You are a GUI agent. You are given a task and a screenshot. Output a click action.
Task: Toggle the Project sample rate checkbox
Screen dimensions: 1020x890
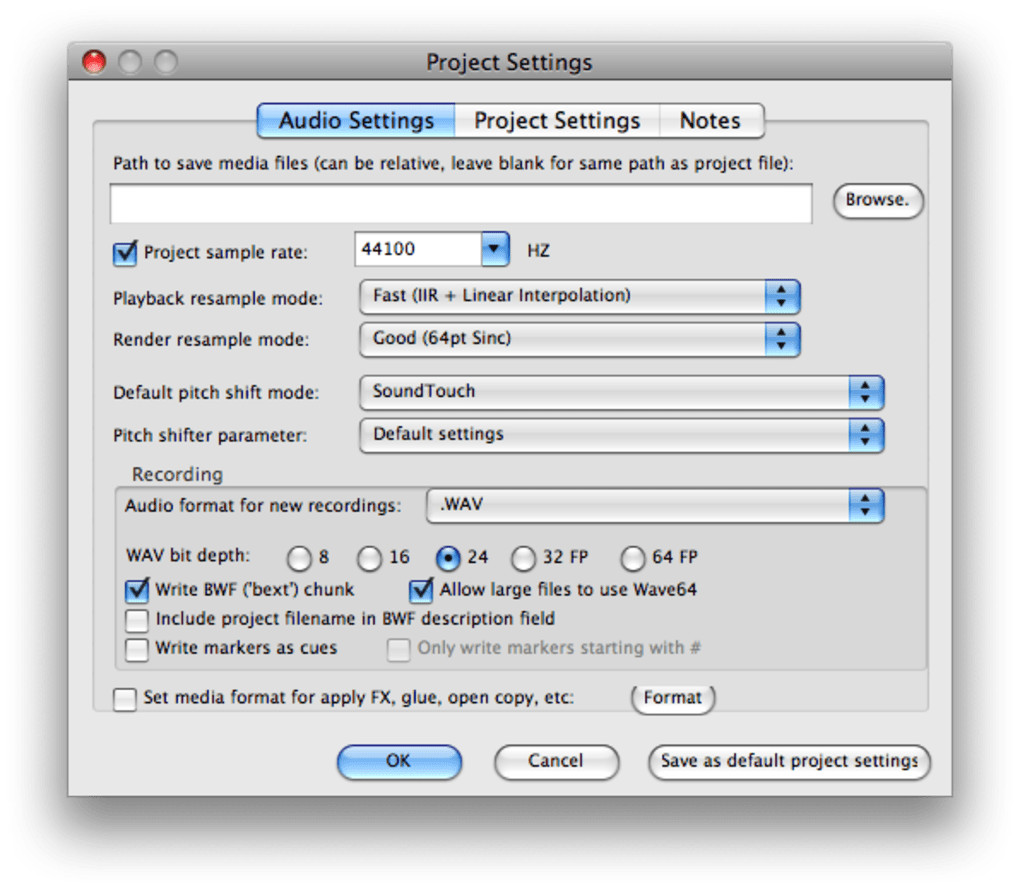125,253
